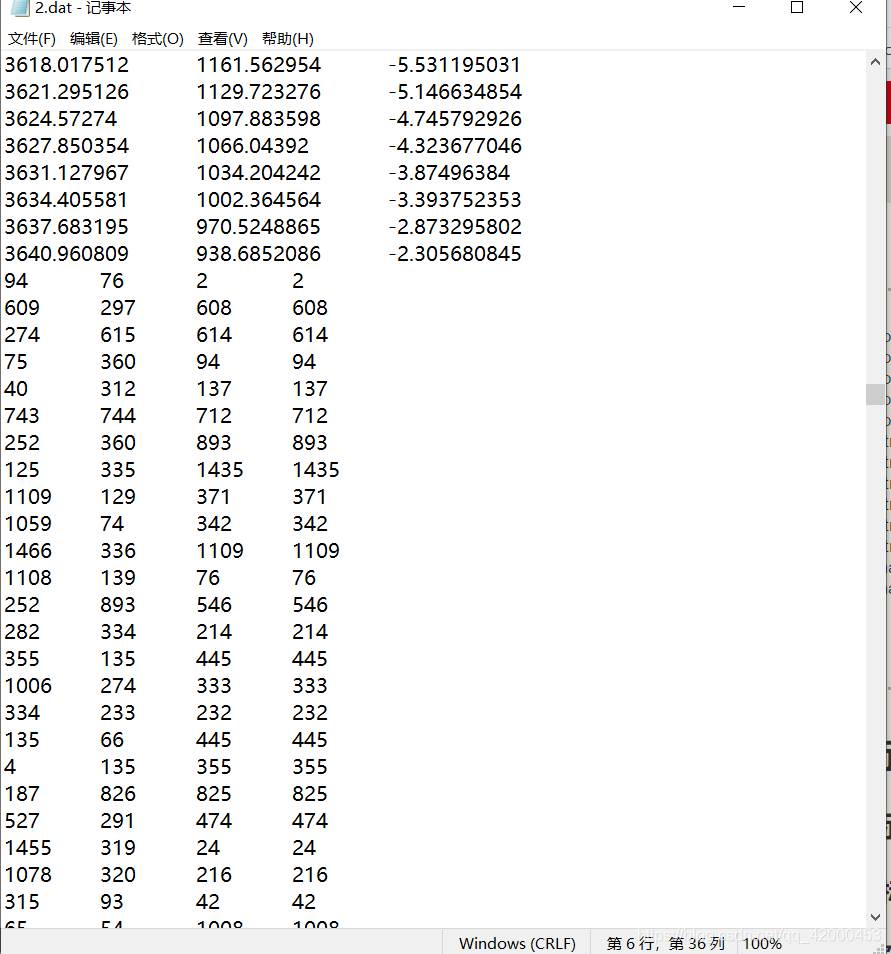Click the value 1034.204242

point(259,173)
